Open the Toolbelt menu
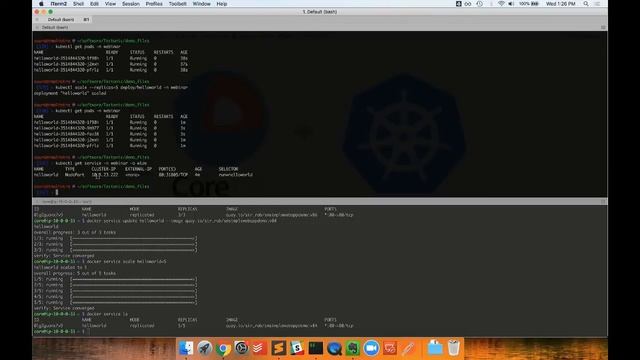Viewport: 640px width, 360px height. (178, 4)
